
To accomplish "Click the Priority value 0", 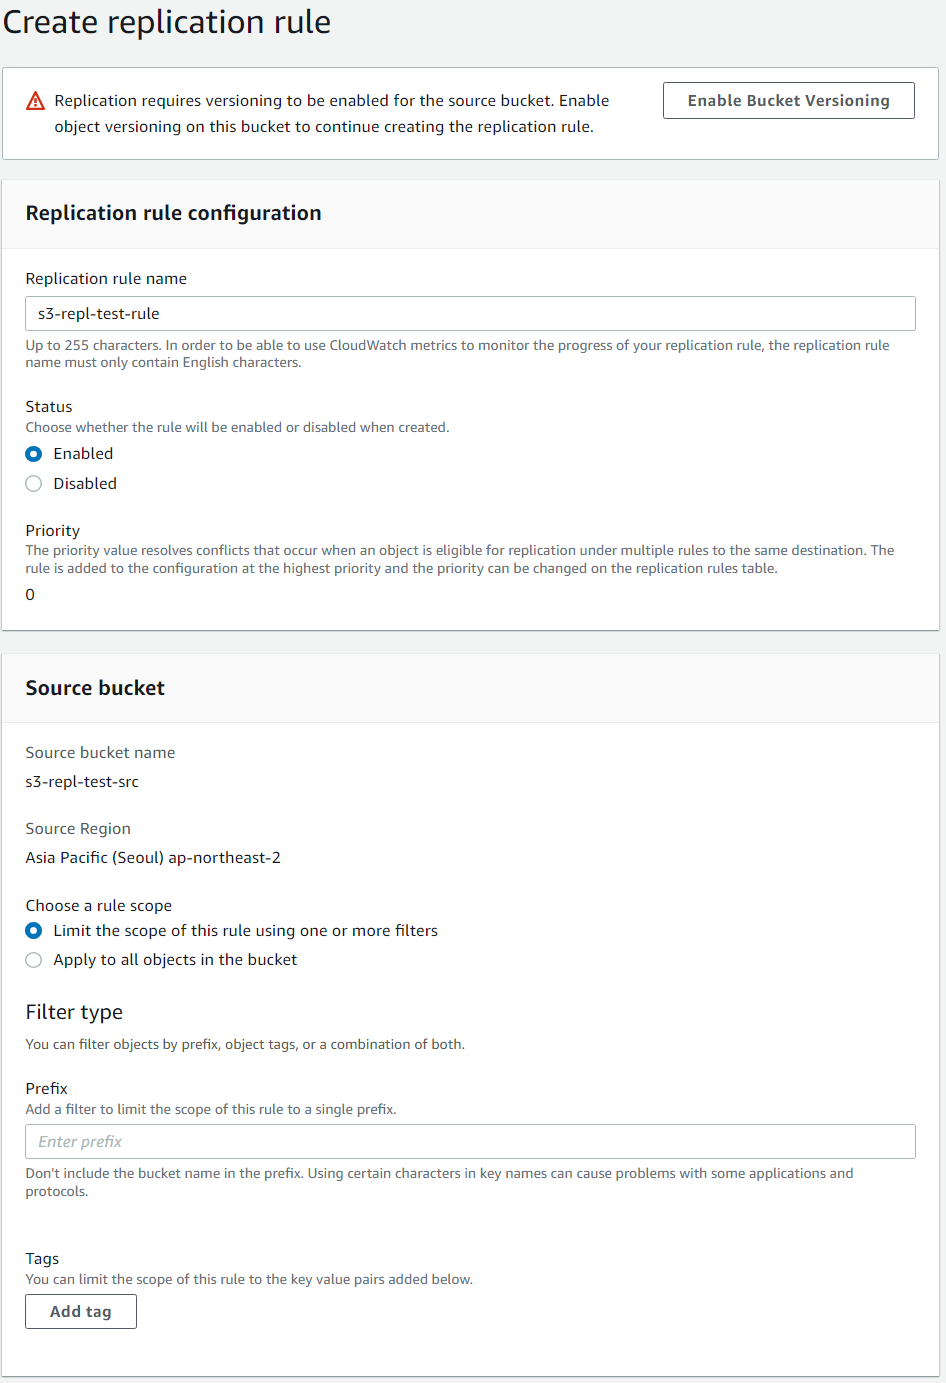I will 30,595.
